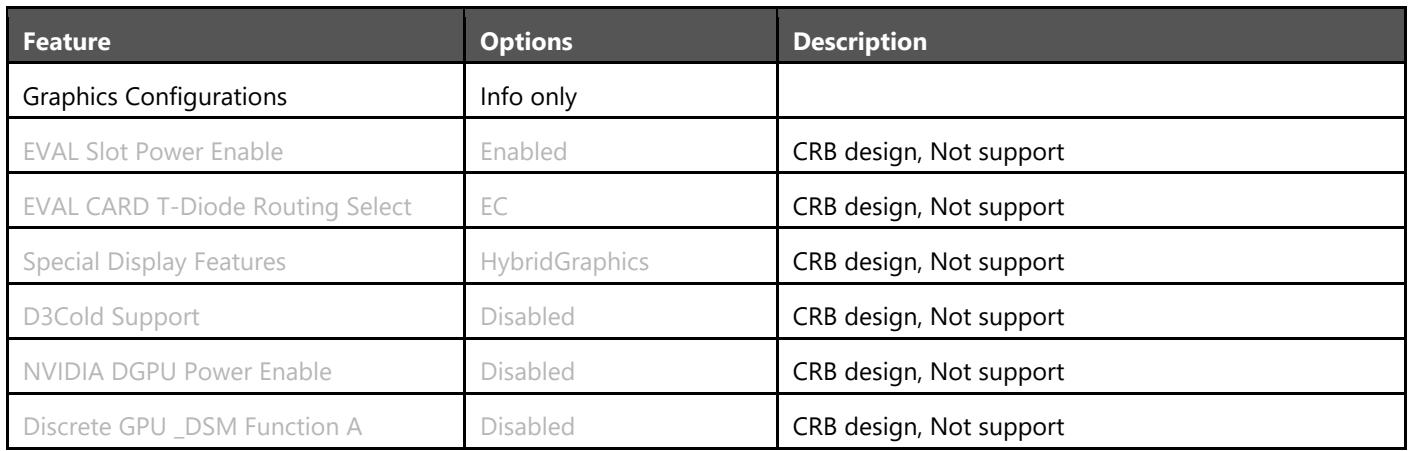This screenshot has width=1410, height=451.
Task: Open the EC routing option value
Action: pyautogui.click(x=492, y=207)
